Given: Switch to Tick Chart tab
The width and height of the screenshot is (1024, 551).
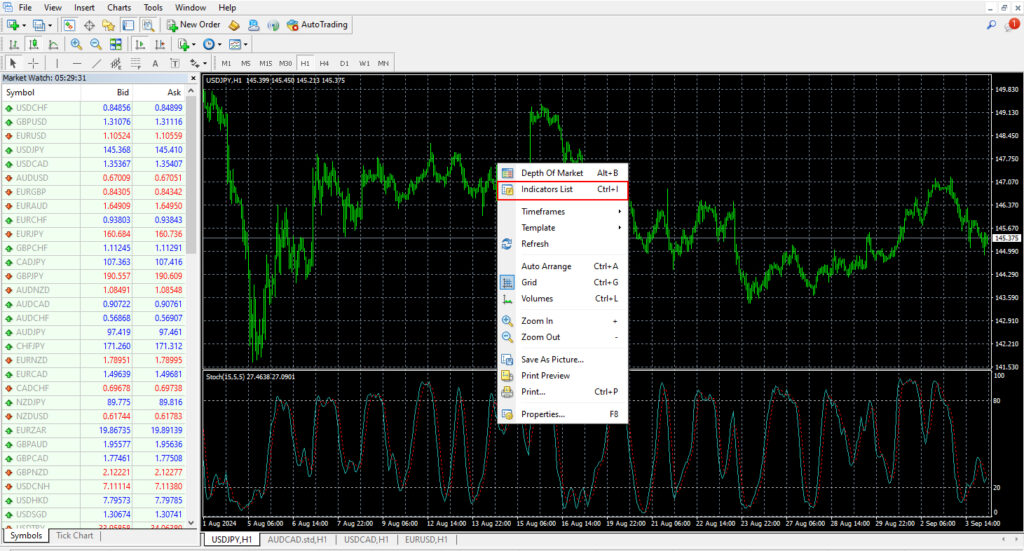Looking at the screenshot, I should coord(74,535).
